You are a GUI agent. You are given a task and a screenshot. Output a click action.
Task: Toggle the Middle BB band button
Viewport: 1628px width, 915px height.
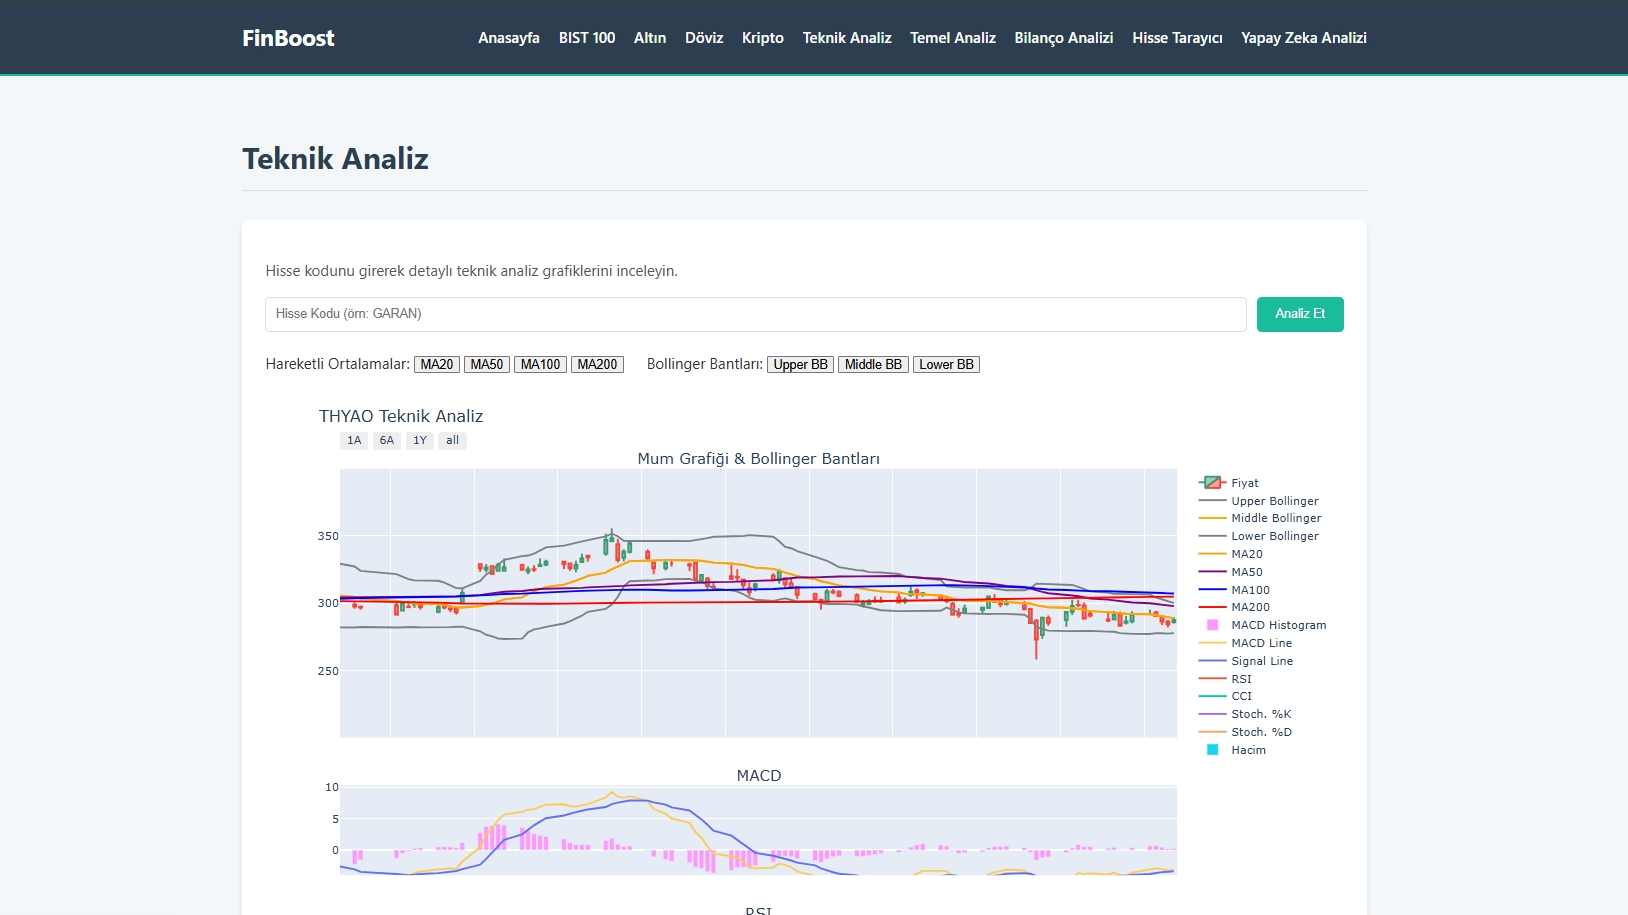tap(873, 365)
